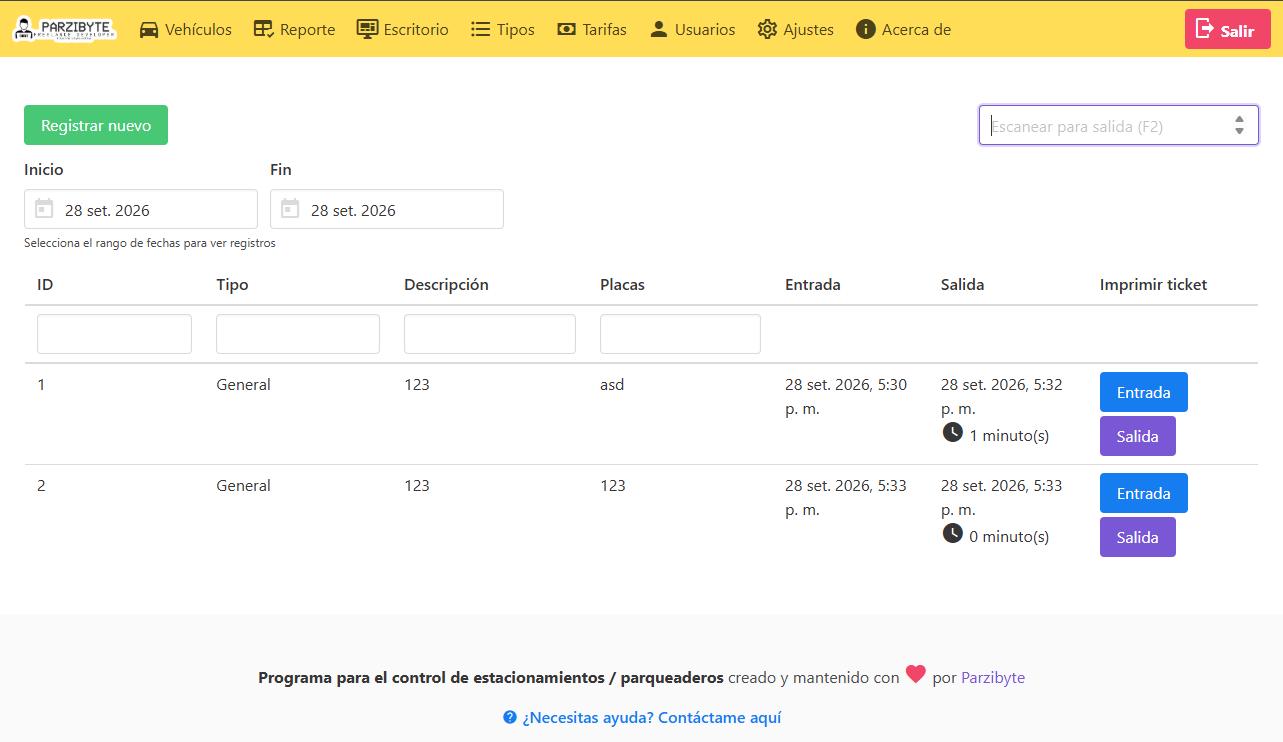Print Entrada ticket for record ID 1
Screen dimensions: 1283x742
pos(1144,392)
